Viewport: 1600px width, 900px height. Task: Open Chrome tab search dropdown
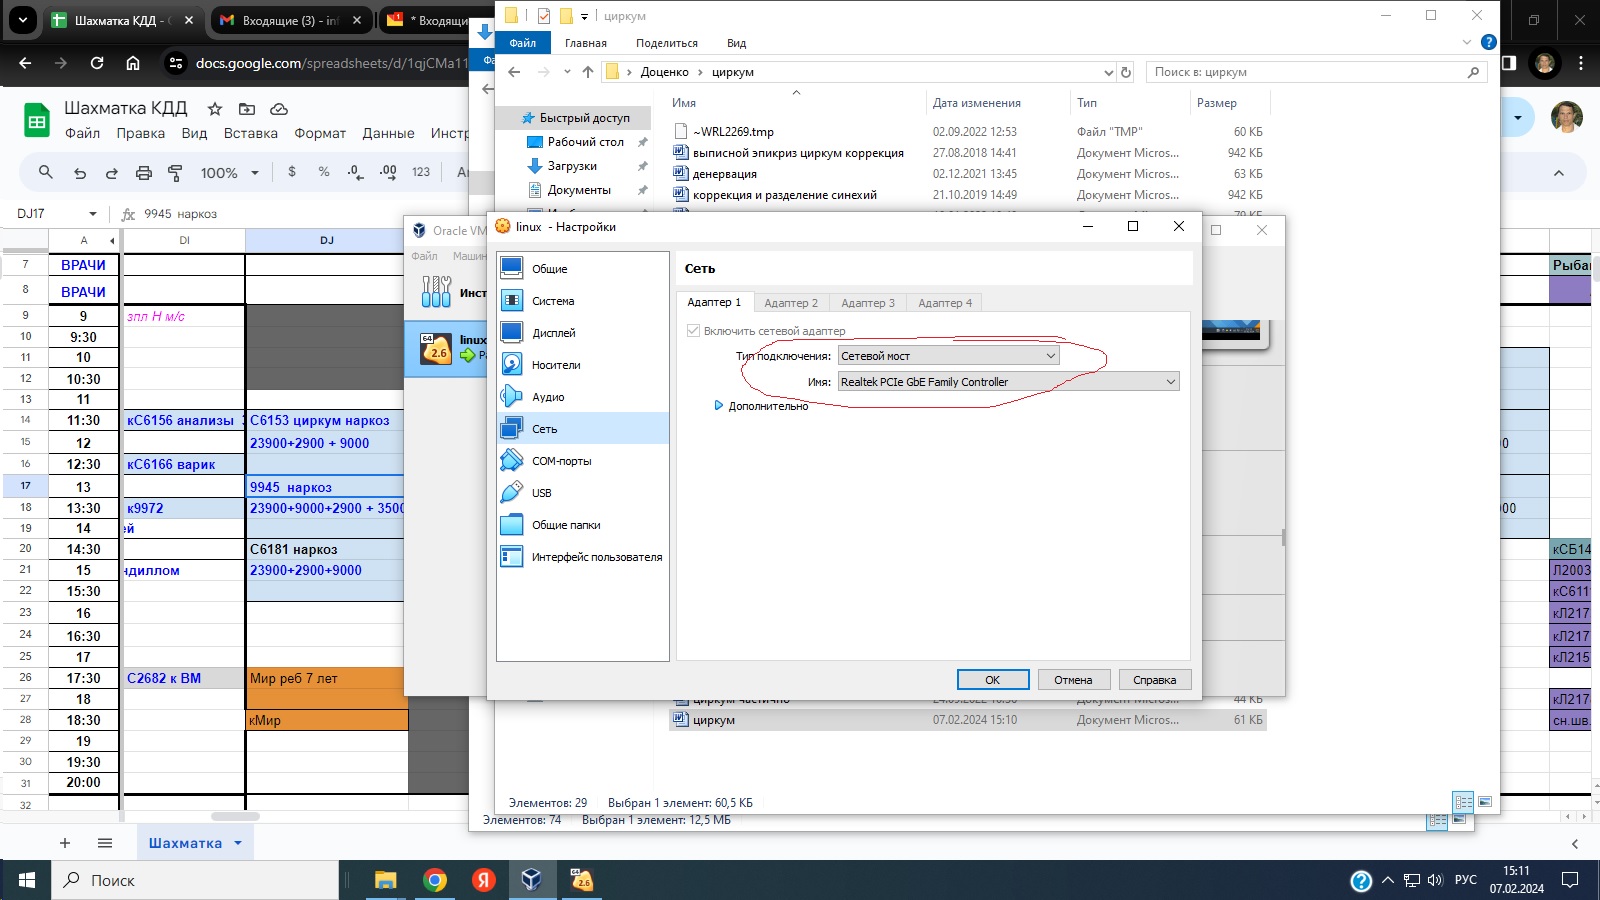[22, 20]
